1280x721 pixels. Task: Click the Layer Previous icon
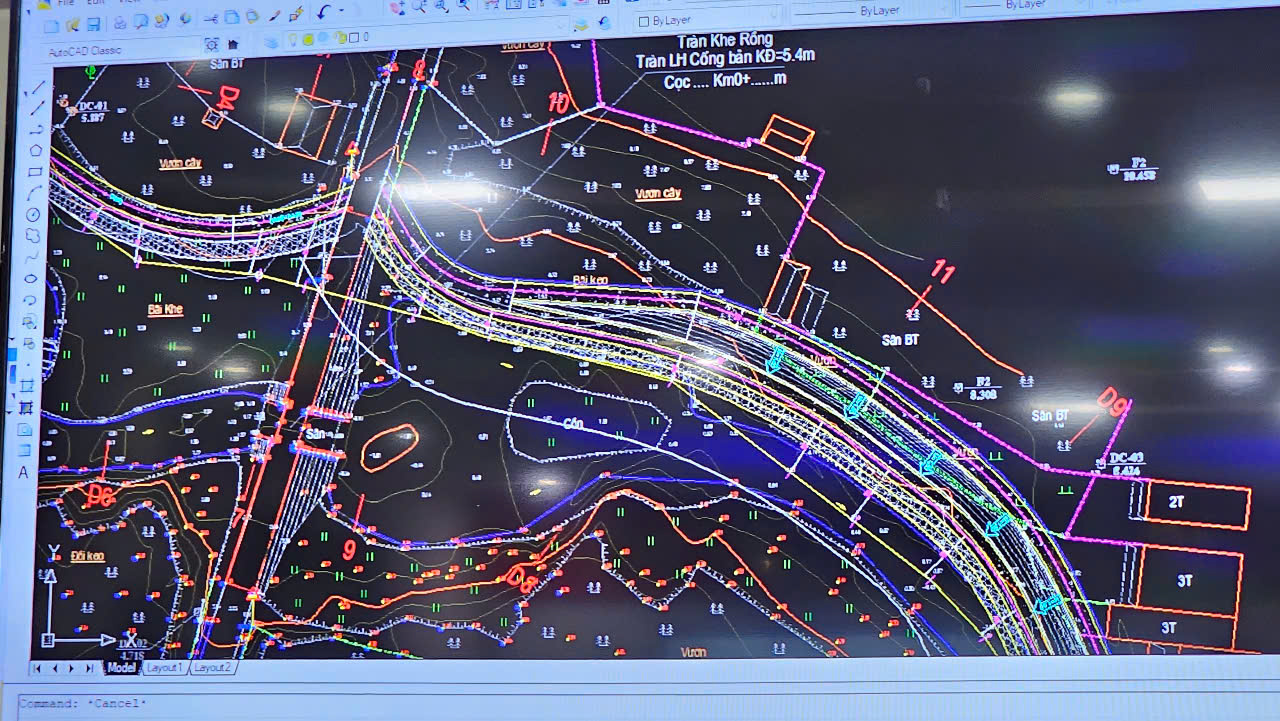(604, 21)
